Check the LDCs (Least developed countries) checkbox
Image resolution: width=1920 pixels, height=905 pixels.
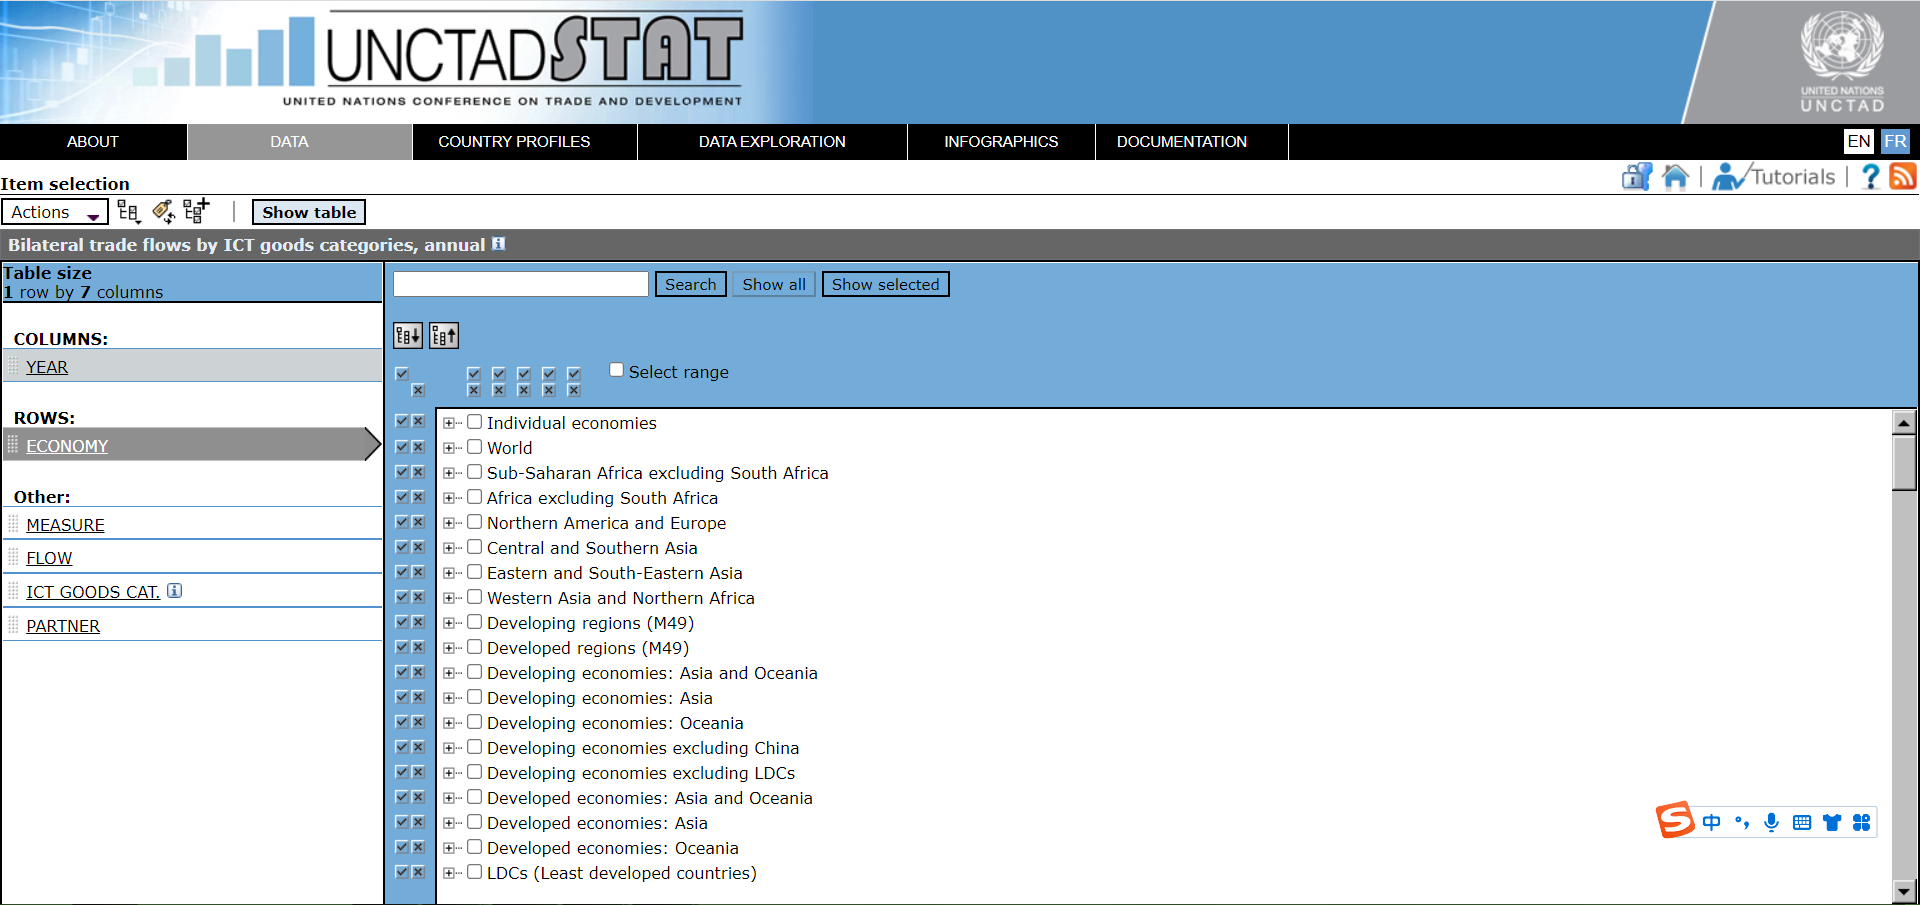475,872
